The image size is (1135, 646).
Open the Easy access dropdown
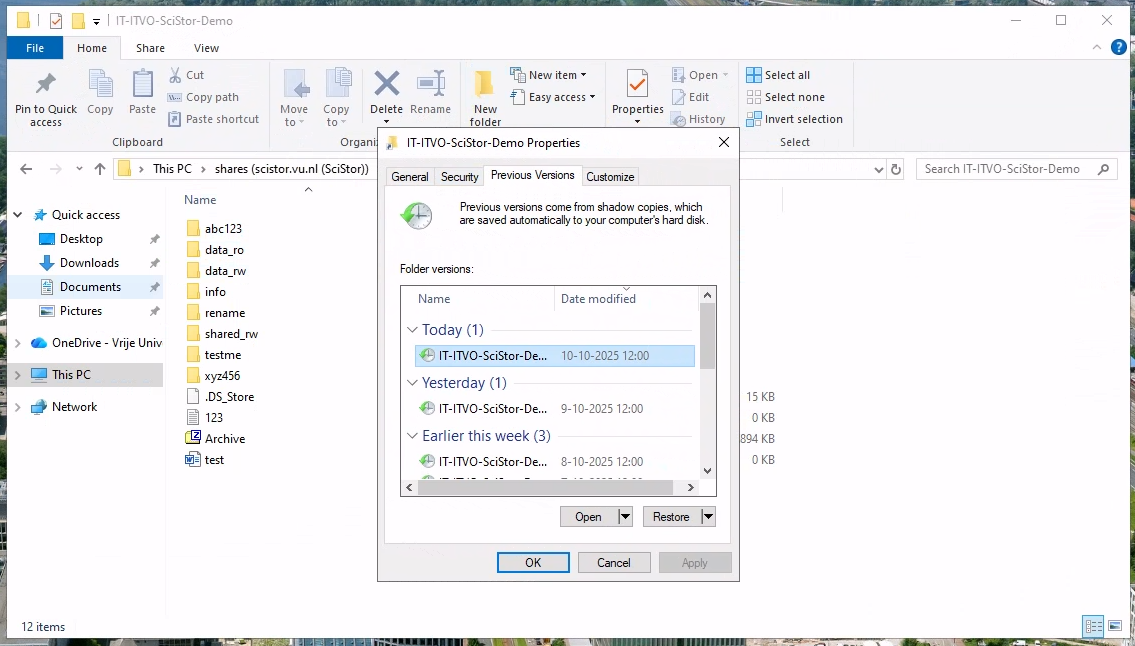[554, 97]
